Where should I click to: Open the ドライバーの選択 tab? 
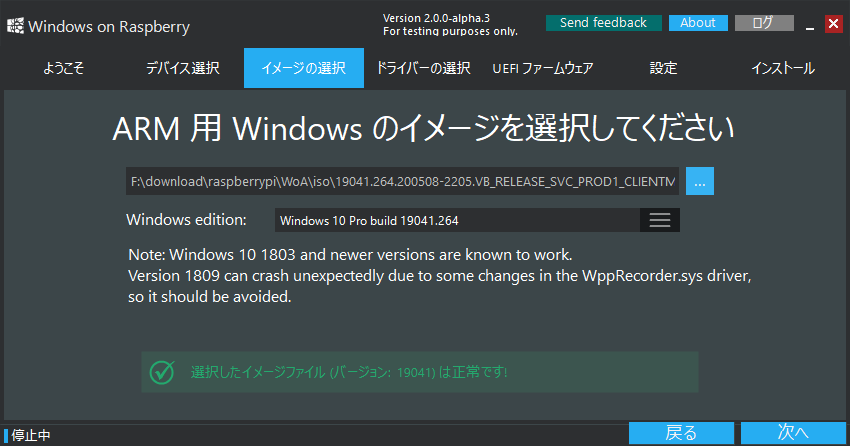tap(423, 68)
